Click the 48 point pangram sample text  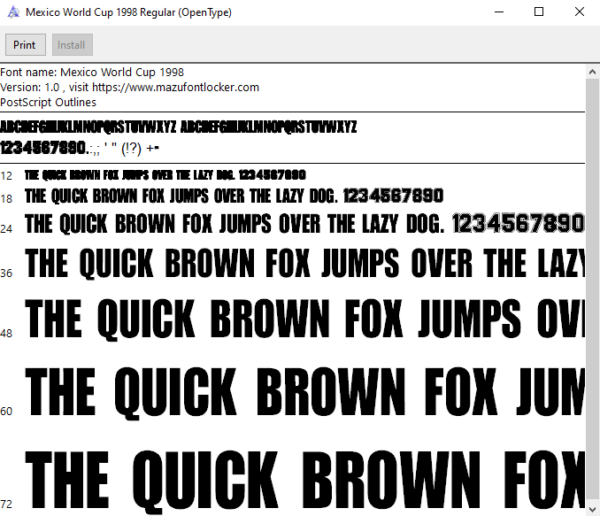pos(305,319)
